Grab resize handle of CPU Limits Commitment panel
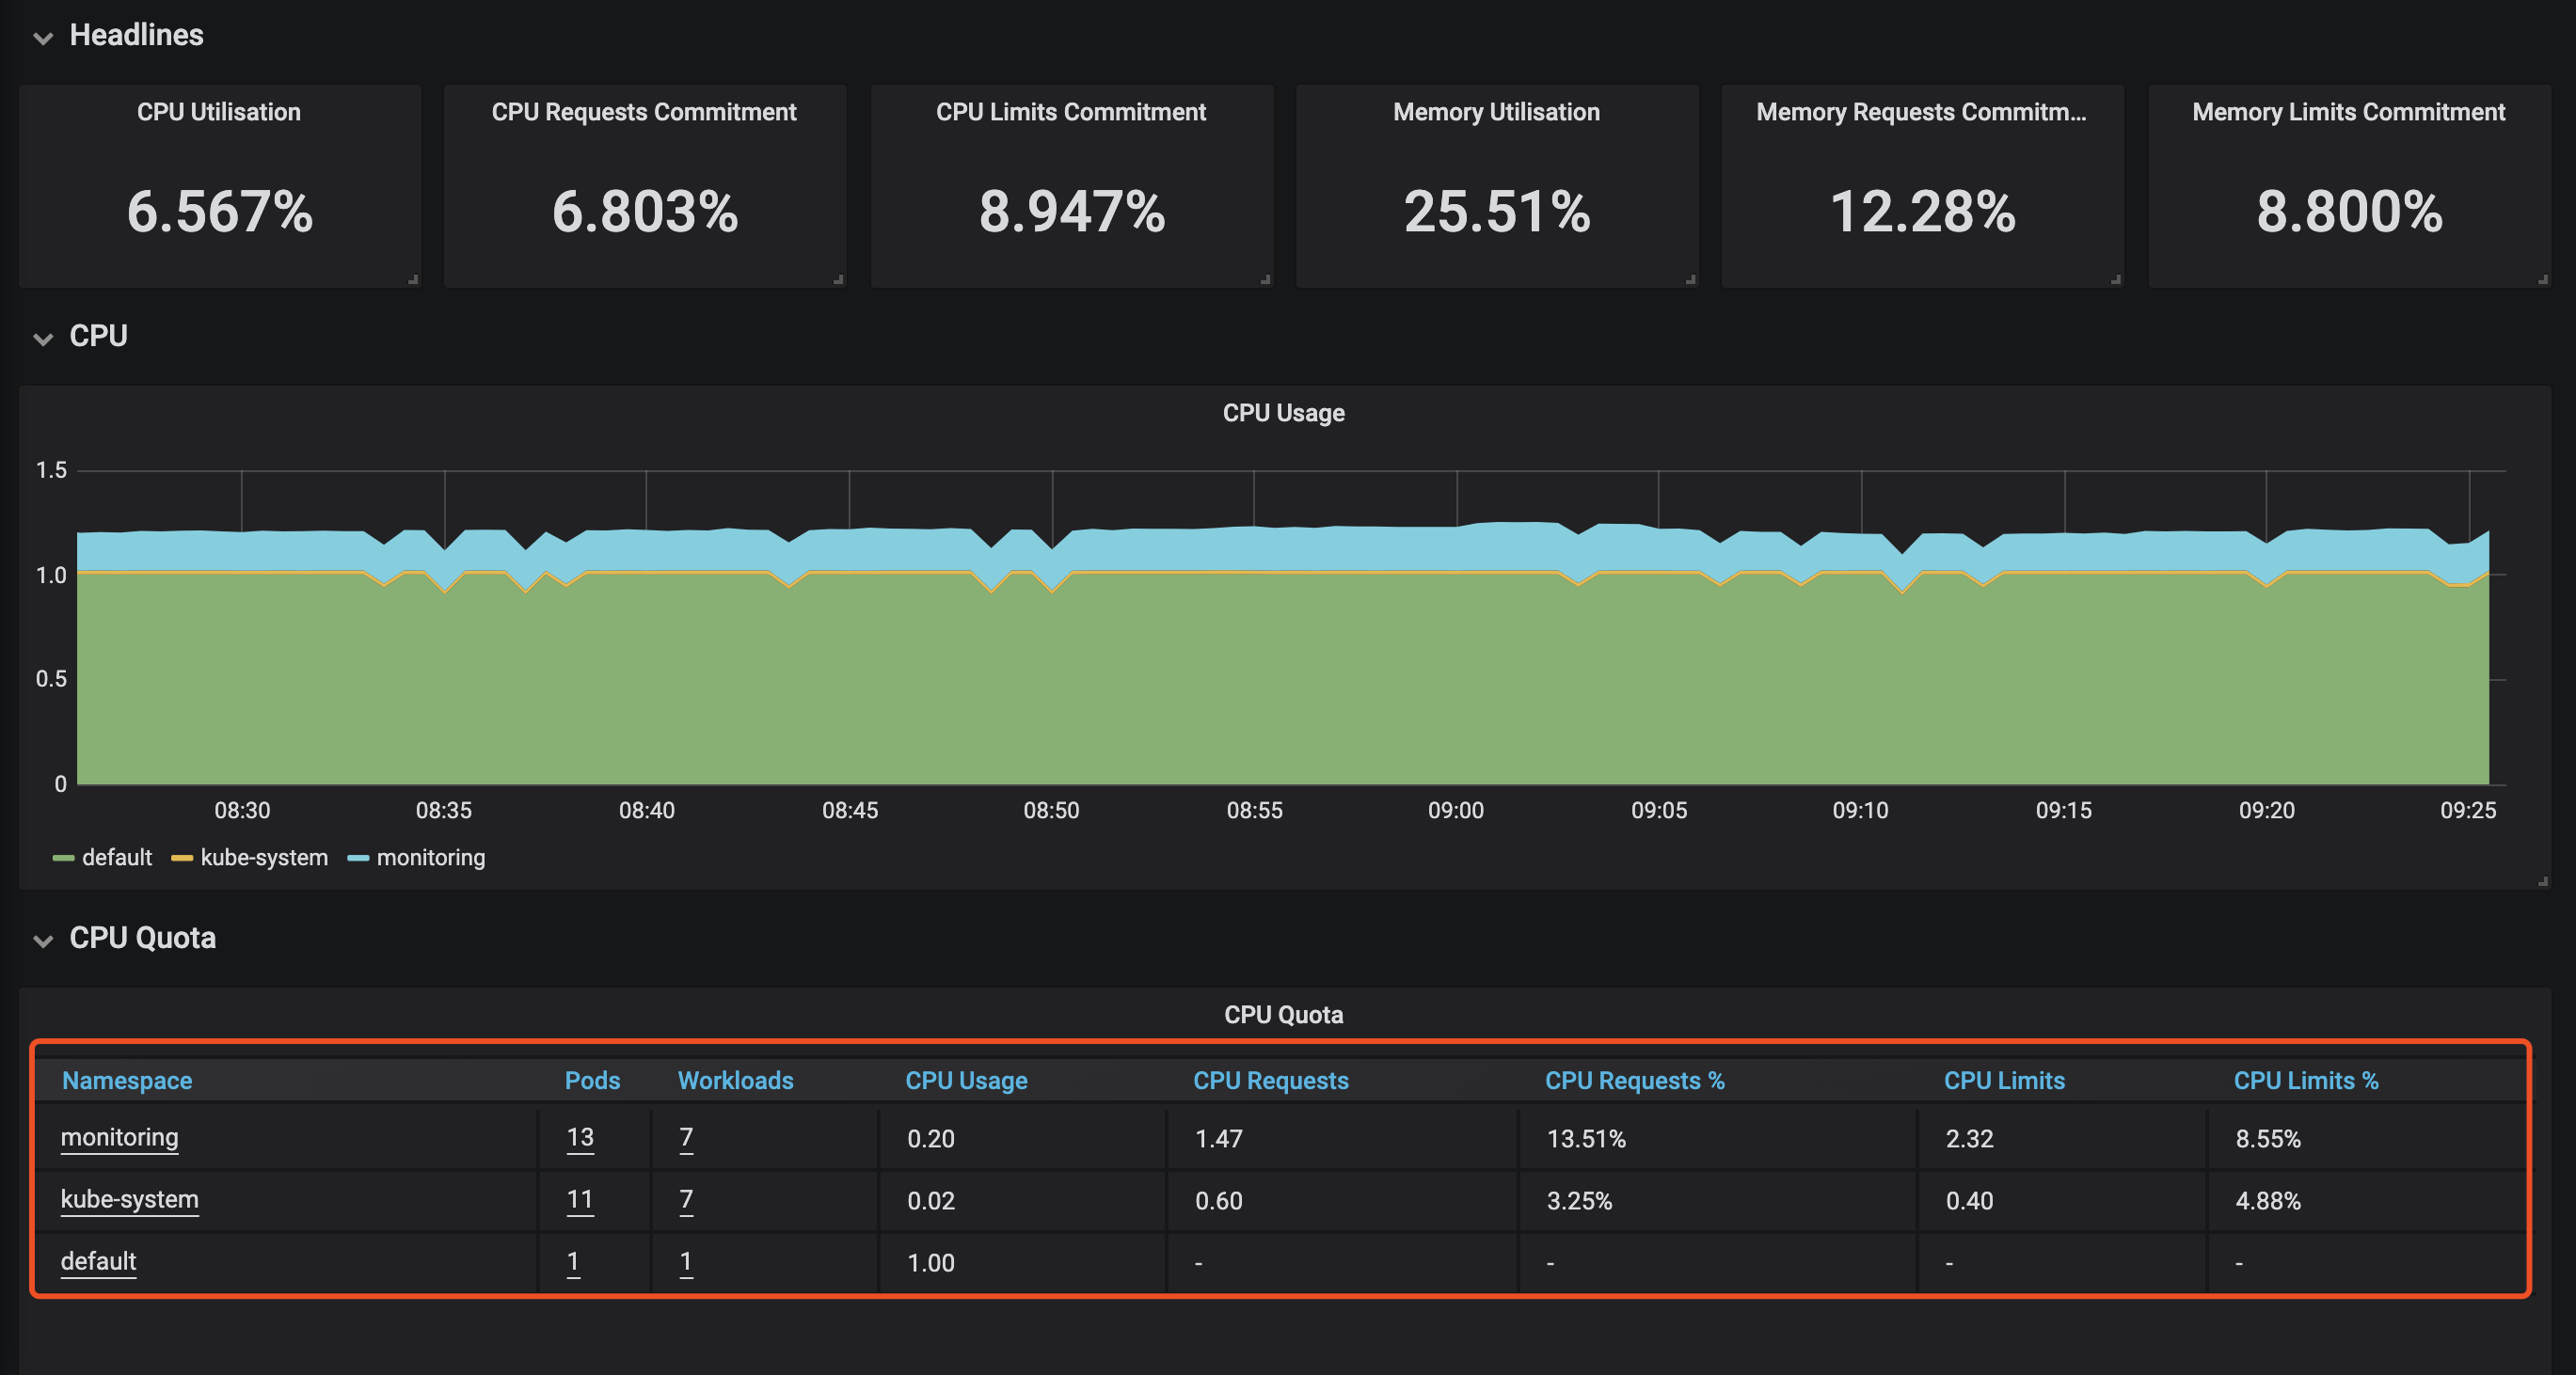This screenshot has height=1375, width=2576. point(1265,280)
